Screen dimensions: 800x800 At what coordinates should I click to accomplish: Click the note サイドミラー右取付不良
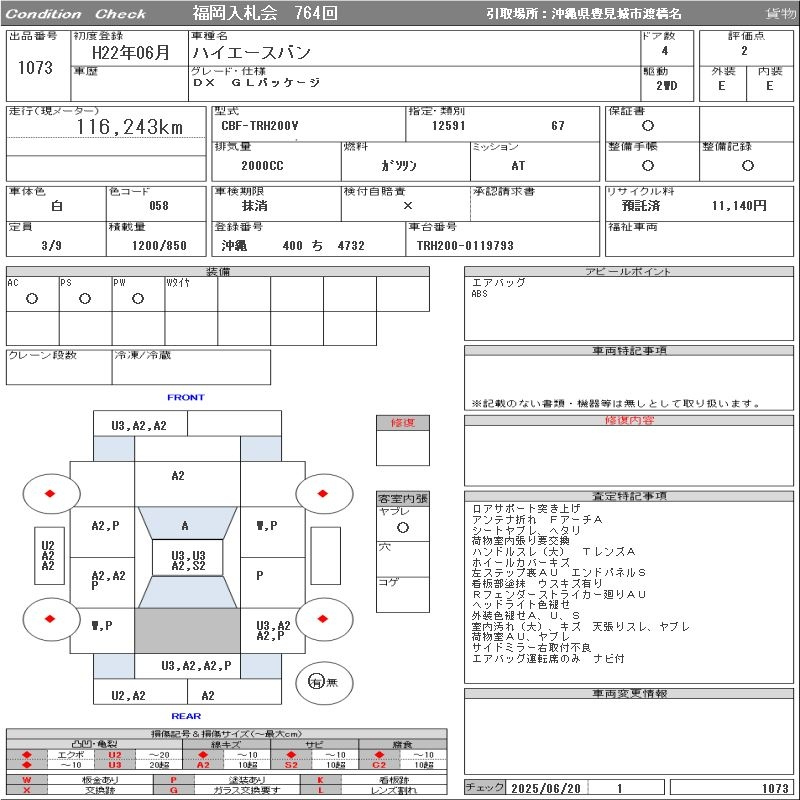[531, 647]
